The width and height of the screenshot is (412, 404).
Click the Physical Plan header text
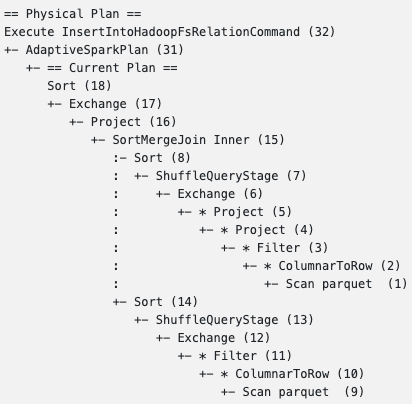coord(73,14)
